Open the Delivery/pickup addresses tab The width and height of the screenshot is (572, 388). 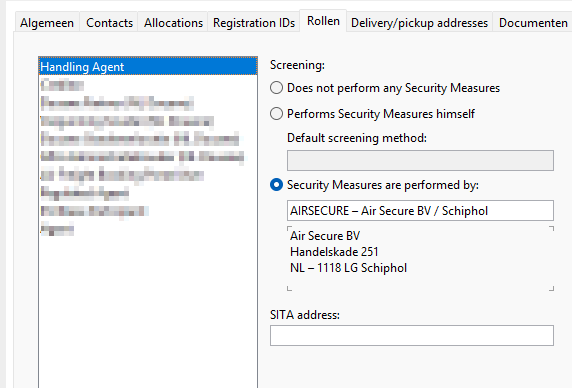(419, 23)
